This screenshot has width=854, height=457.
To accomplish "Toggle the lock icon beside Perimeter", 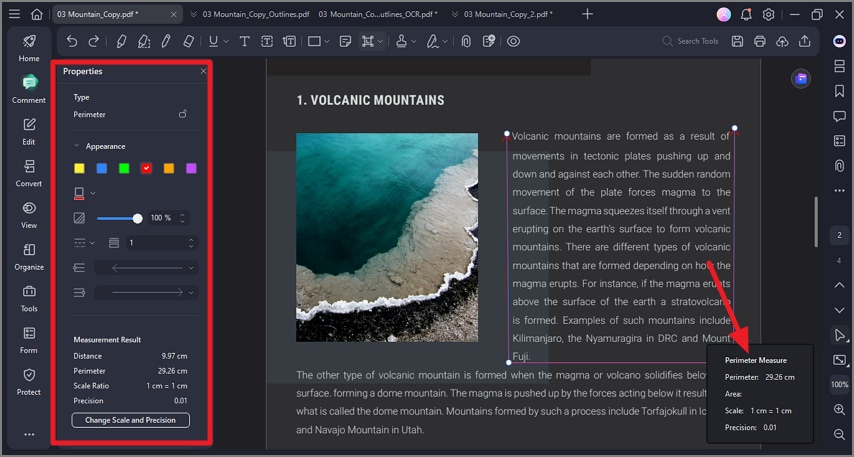I will pos(183,114).
